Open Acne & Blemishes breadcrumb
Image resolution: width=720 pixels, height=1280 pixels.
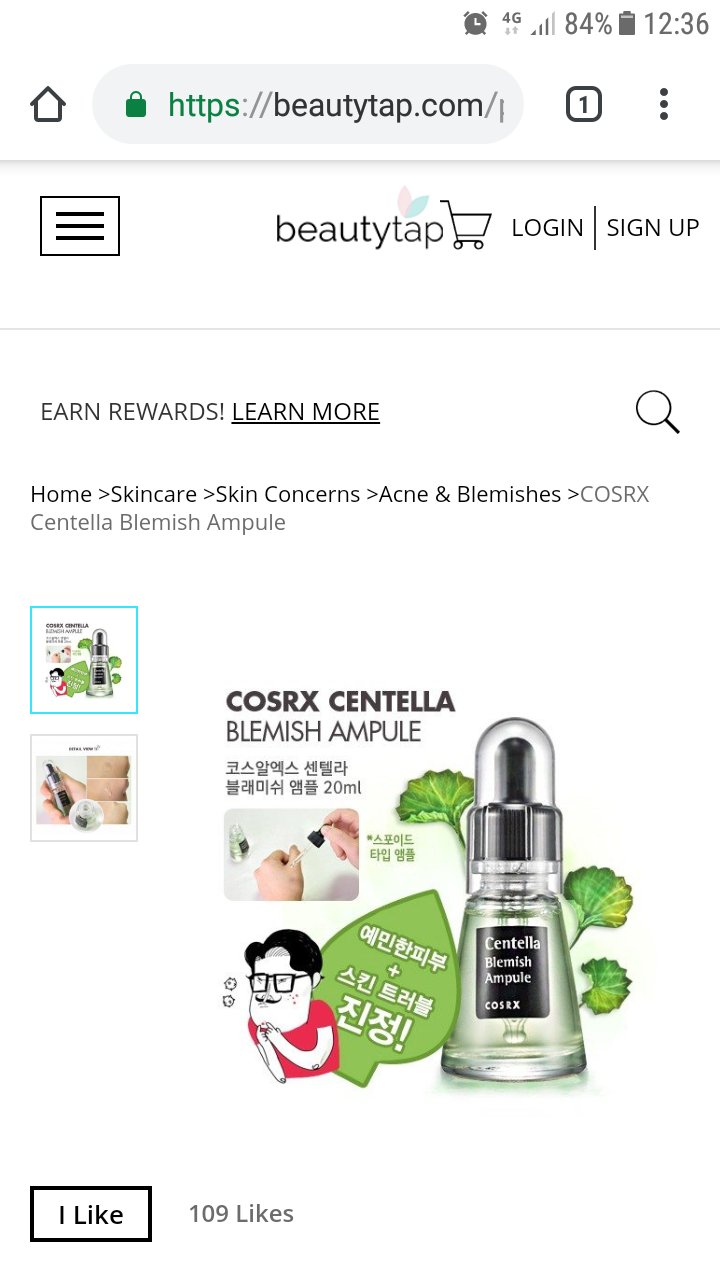[x=470, y=494]
